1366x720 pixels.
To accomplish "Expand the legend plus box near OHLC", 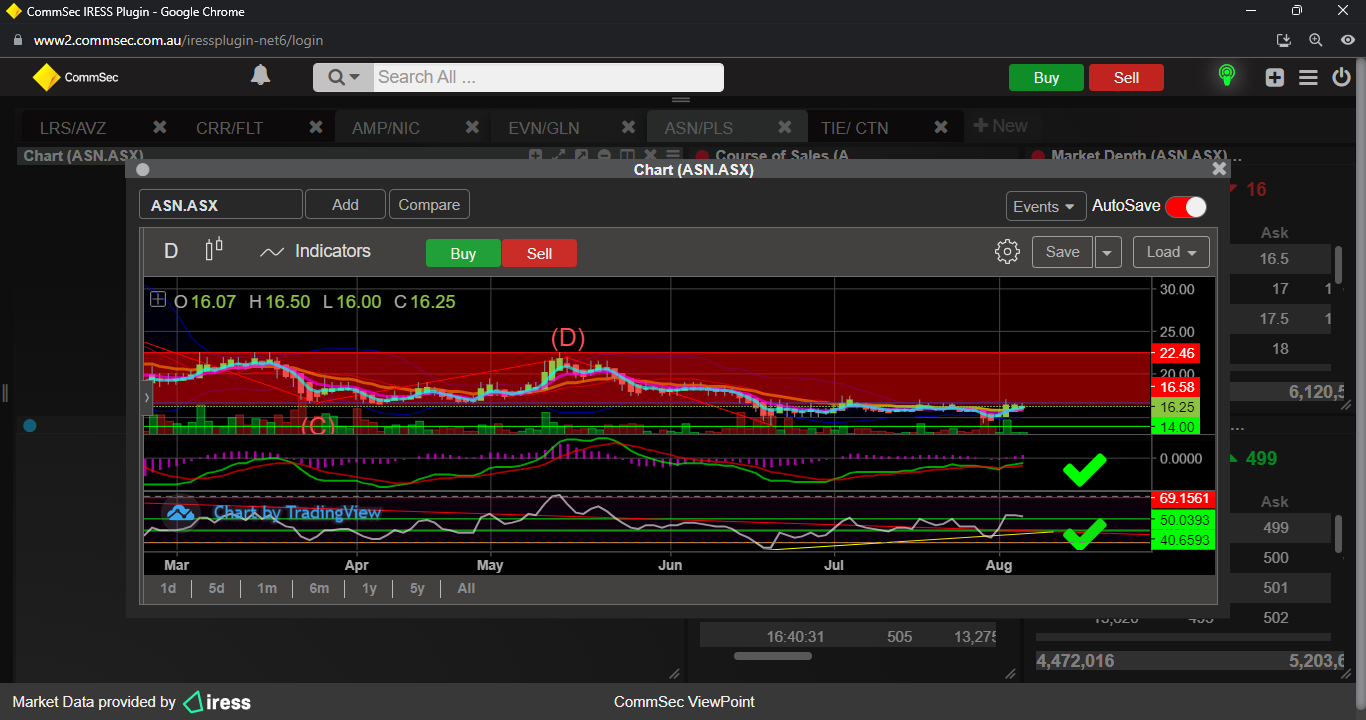I will (x=158, y=299).
